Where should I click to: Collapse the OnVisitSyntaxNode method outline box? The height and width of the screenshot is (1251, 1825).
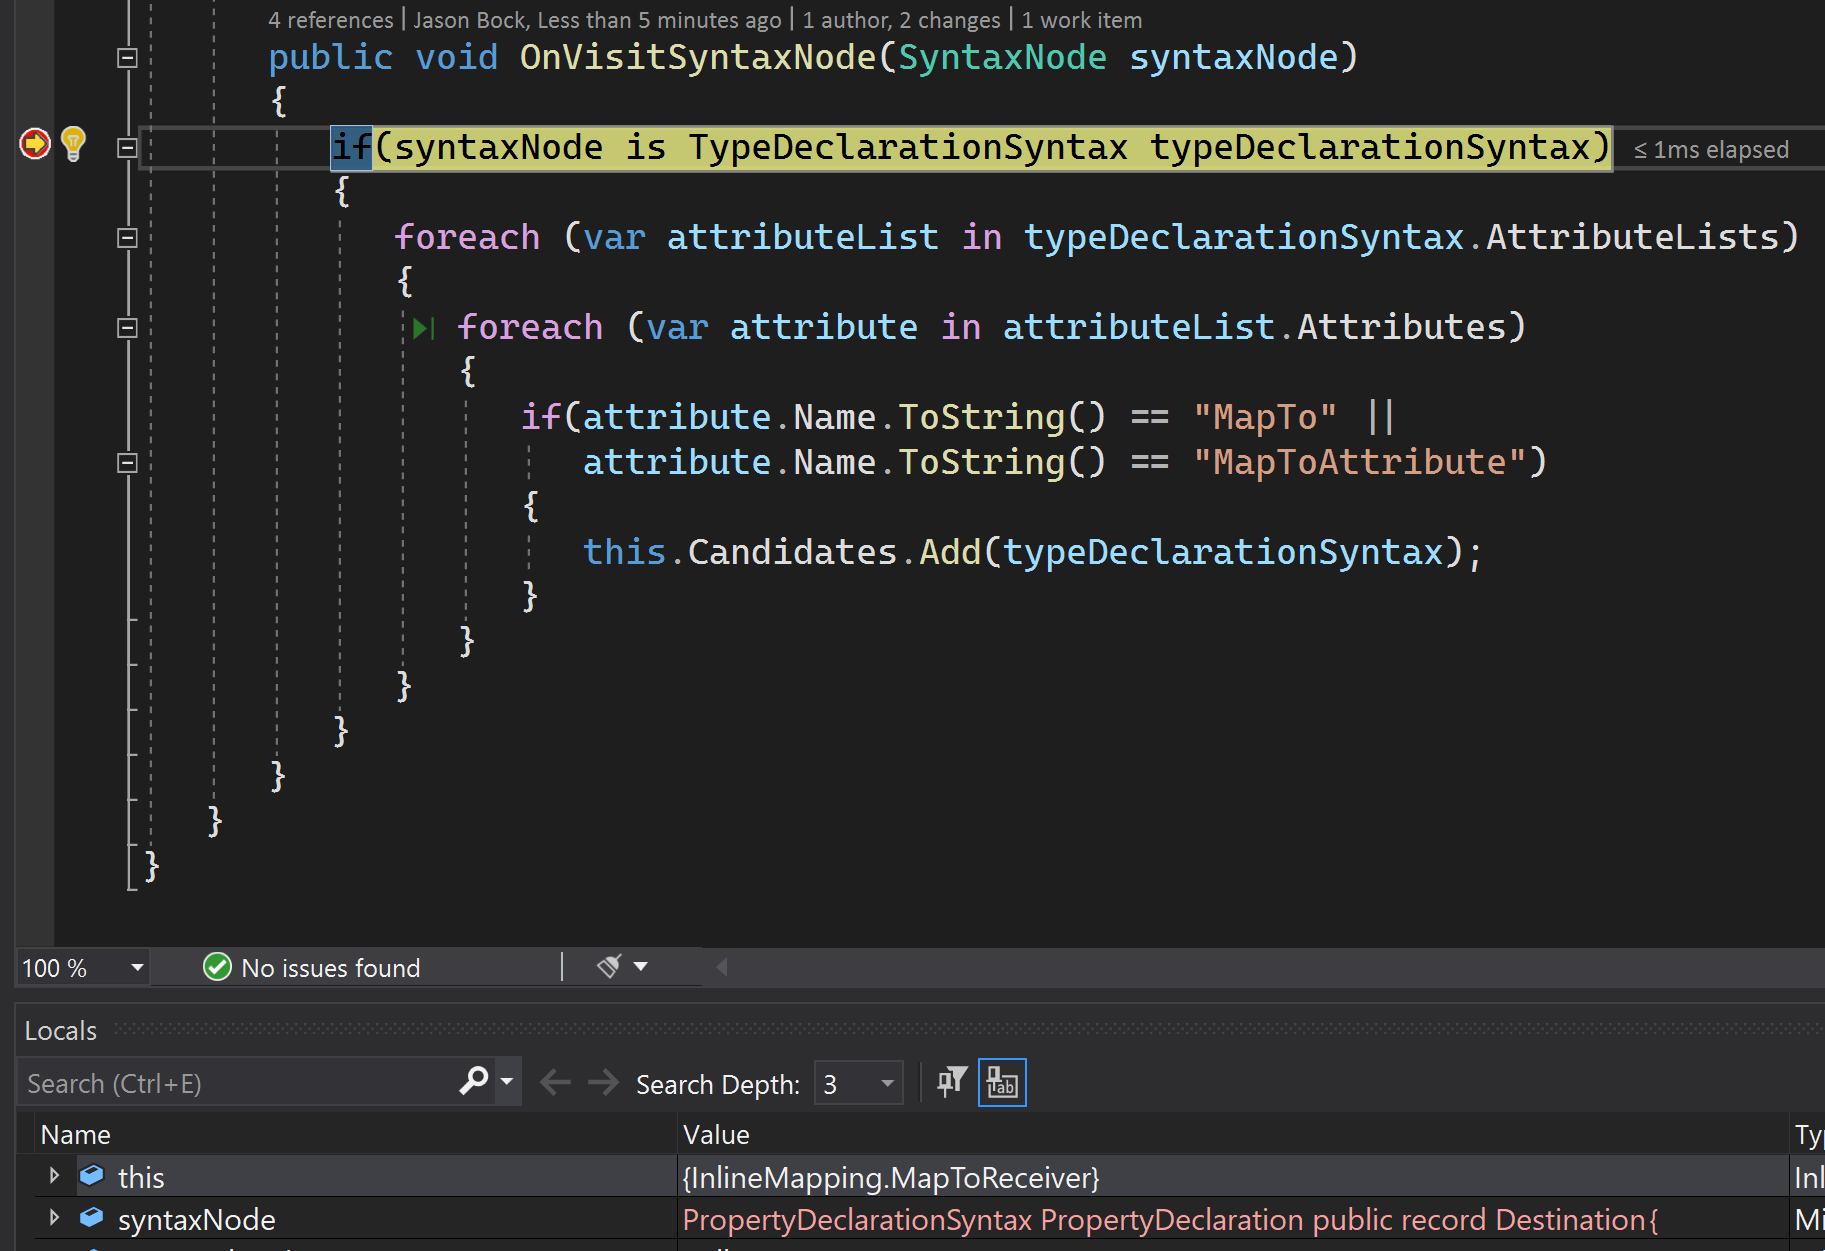click(127, 58)
